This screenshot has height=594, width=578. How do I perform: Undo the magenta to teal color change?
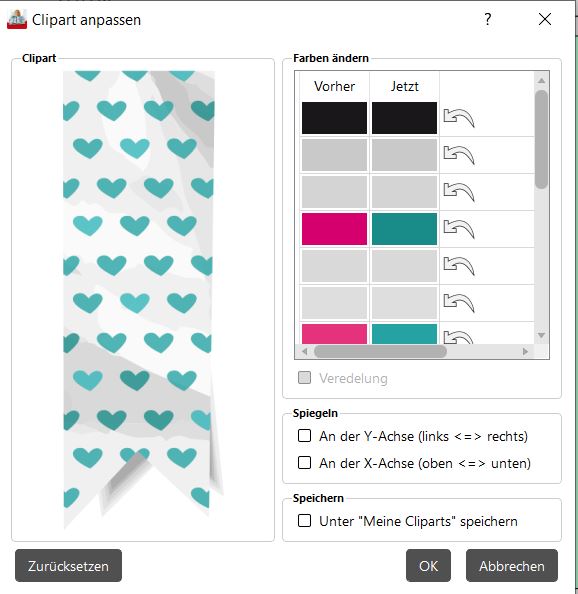tap(459, 229)
